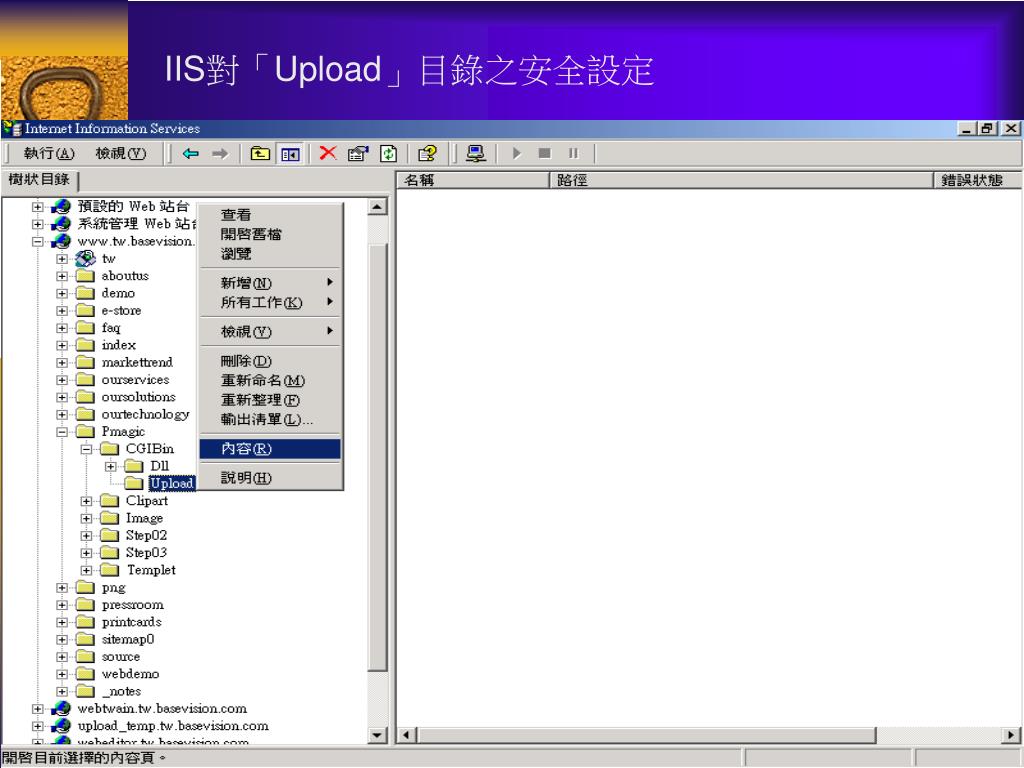Viewport: 1024px width, 768px height.
Task: Click the tw virtual directory icon
Action: point(86,259)
